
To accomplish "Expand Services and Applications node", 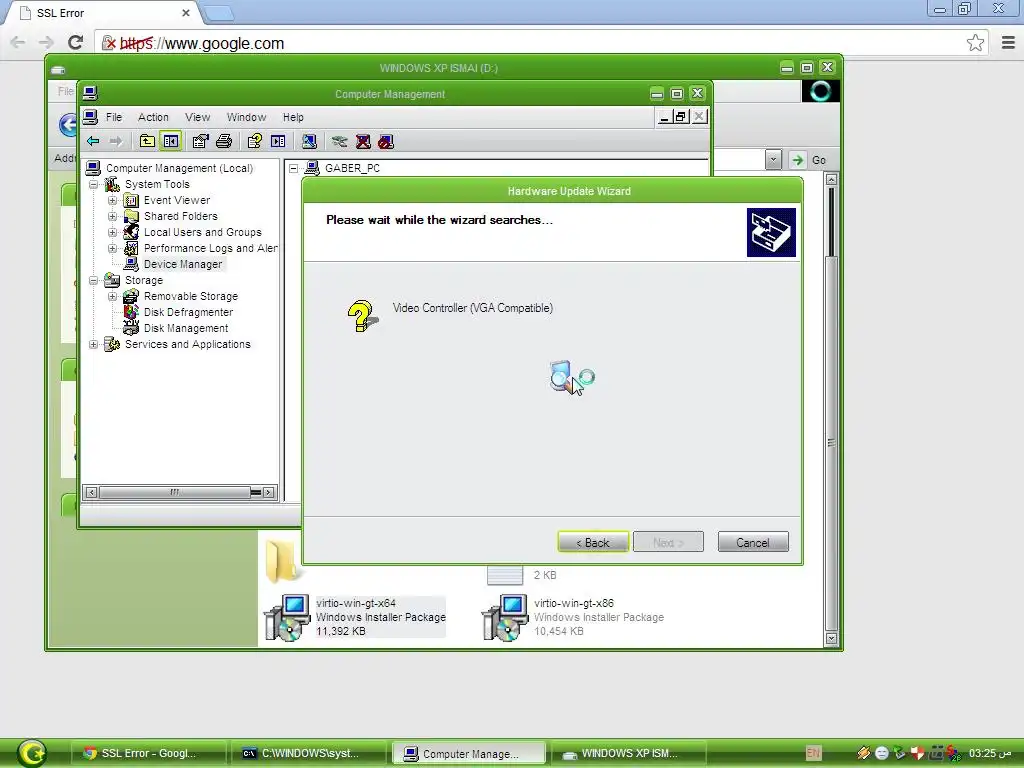I will click(94, 344).
